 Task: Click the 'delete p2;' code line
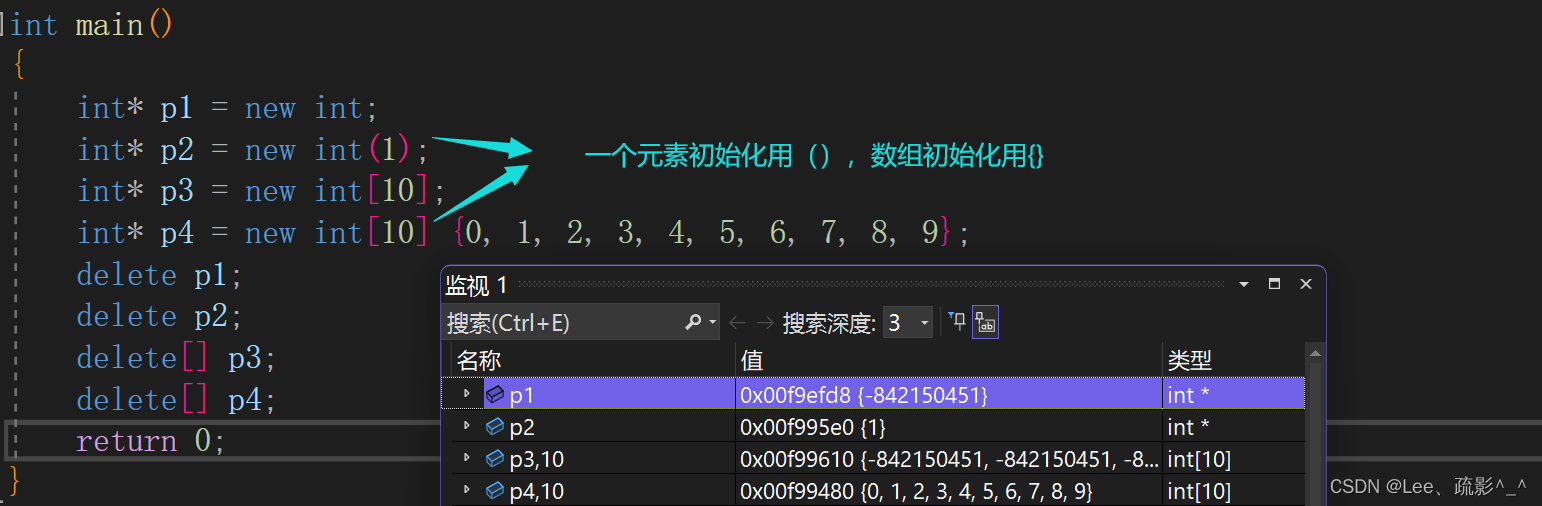click(160, 316)
